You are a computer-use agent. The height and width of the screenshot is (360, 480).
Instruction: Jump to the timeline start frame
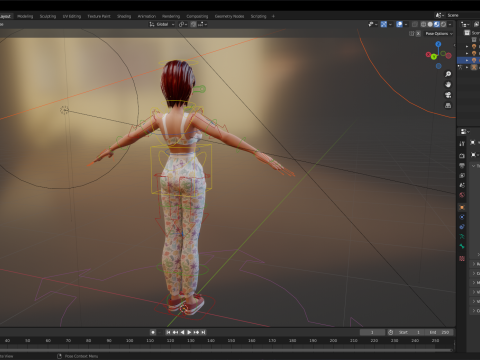coord(168,332)
